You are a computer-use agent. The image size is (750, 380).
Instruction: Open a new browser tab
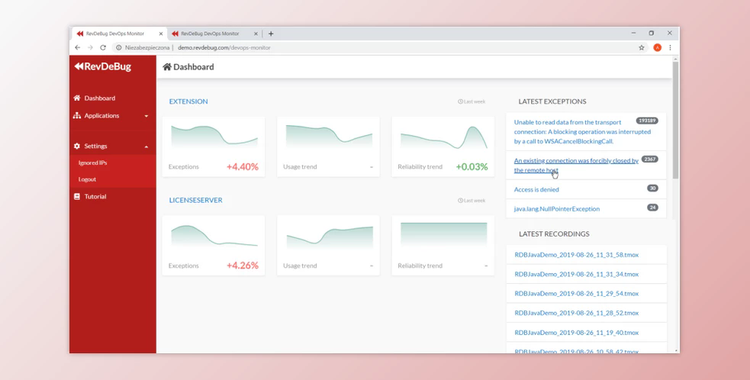[x=271, y=34]
